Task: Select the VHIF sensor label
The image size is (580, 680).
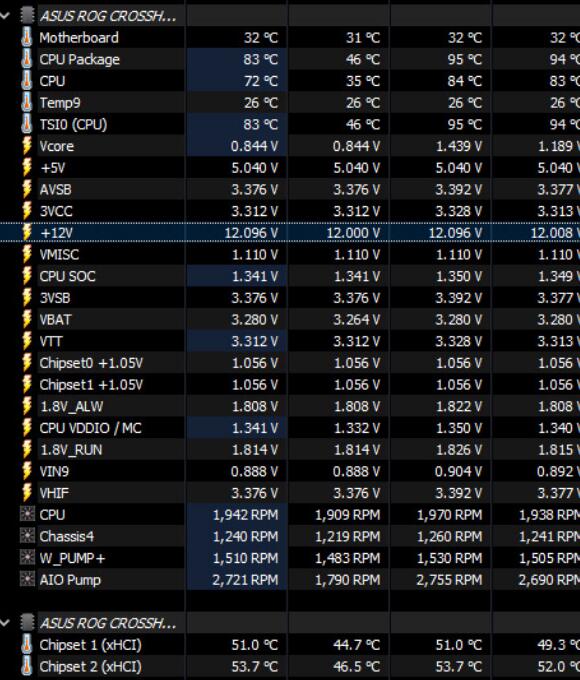Action: click(x=54, y=493)
